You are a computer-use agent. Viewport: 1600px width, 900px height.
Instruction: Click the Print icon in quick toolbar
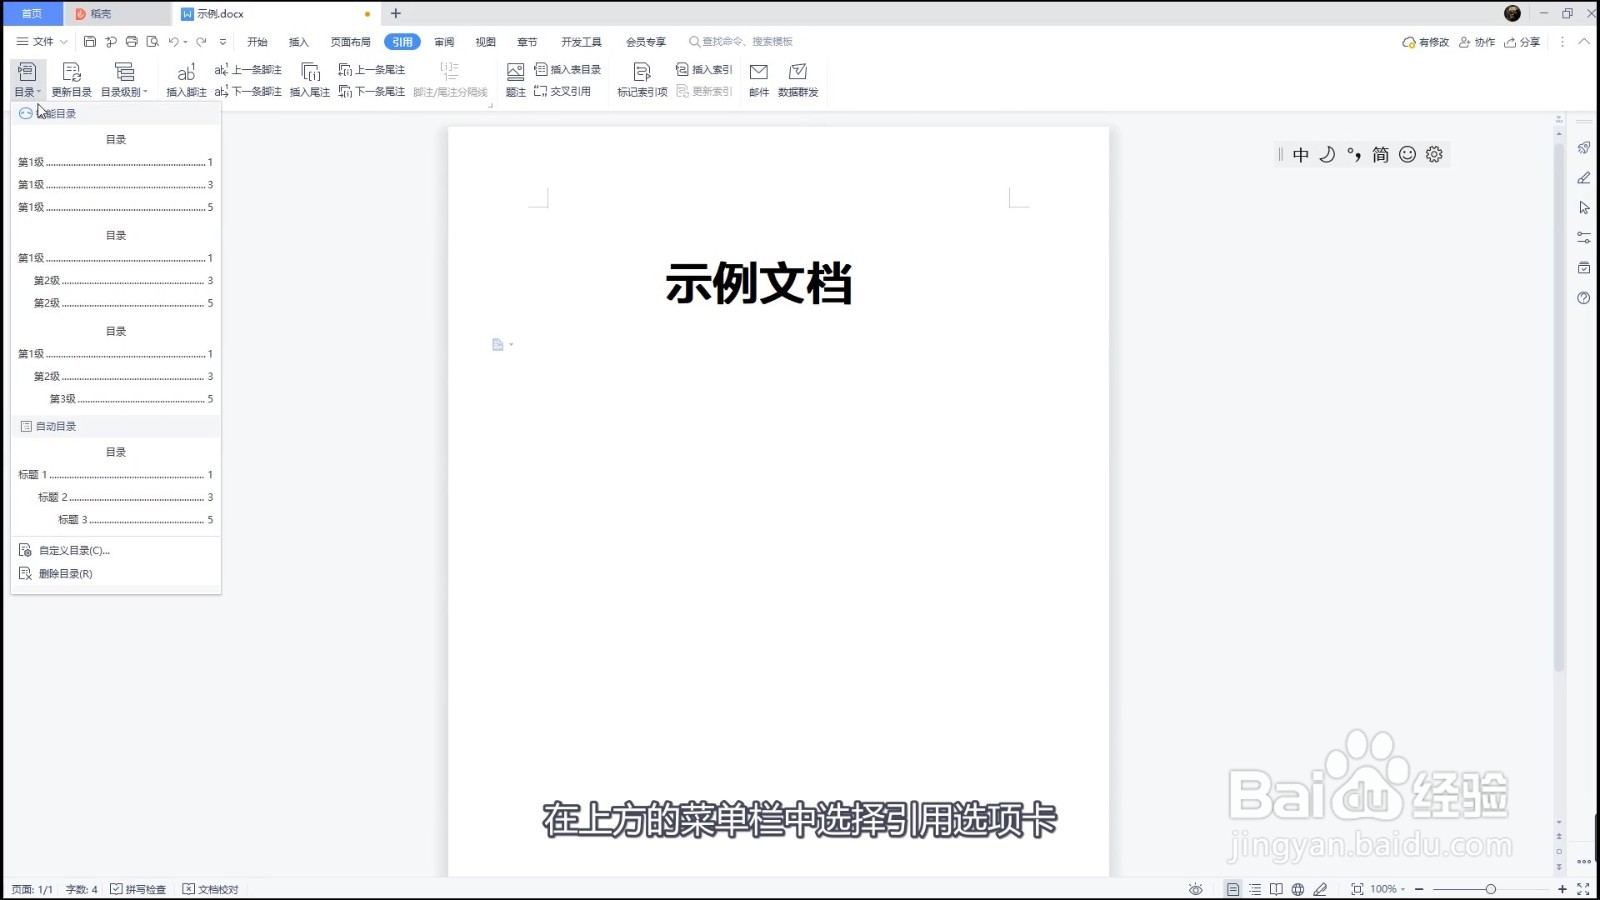(131, 42)
